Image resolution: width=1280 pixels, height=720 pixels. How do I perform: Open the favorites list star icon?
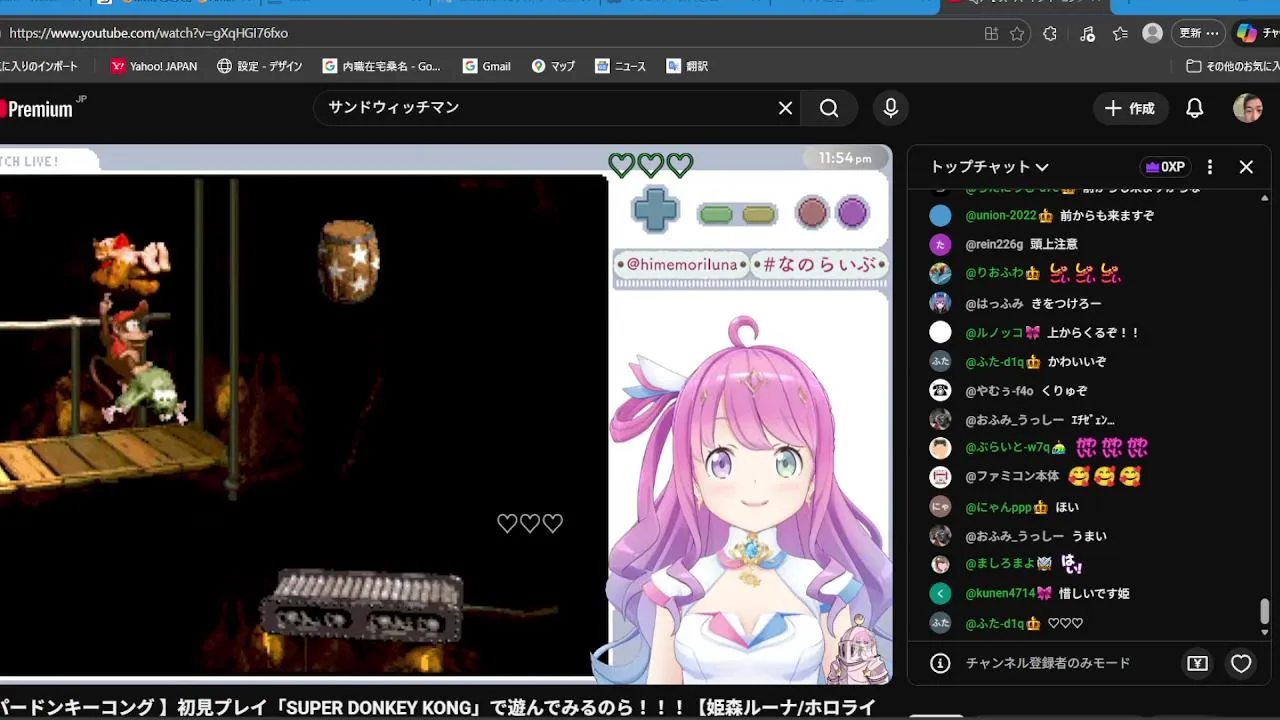(1120, 33)
